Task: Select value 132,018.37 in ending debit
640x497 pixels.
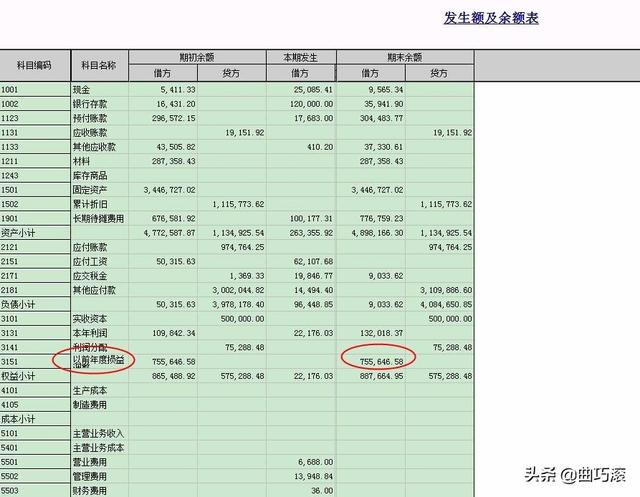Action: click(x=382, y=333)
